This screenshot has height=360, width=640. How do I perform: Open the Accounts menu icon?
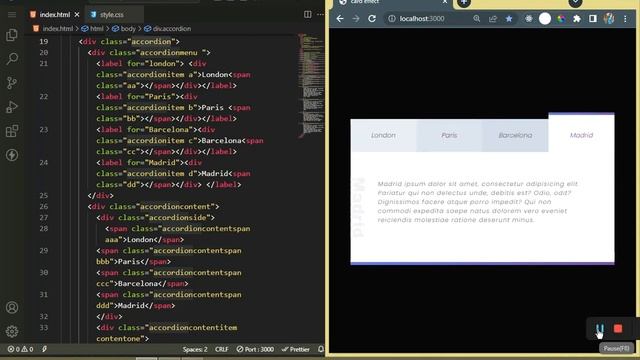pos(12,307)
